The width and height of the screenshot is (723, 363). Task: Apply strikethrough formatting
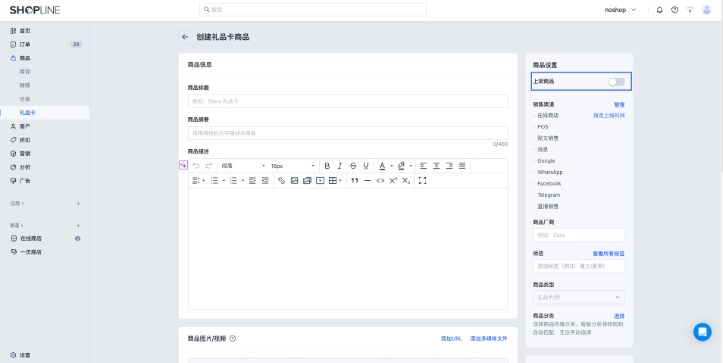353,166
